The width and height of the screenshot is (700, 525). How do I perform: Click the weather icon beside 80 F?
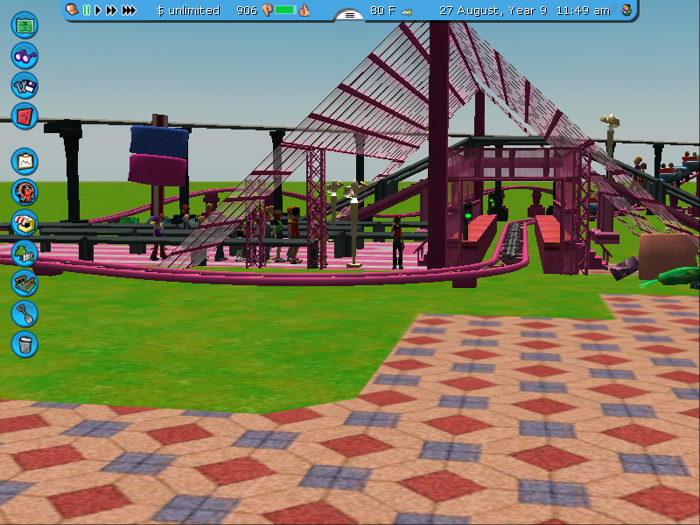(x=407, y=12)
